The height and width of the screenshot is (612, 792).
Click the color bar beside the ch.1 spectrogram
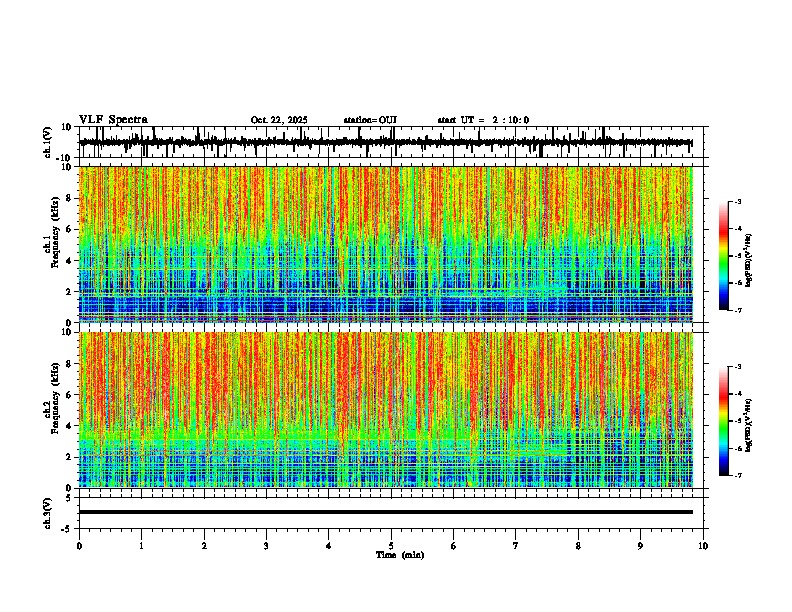point(724,256)
